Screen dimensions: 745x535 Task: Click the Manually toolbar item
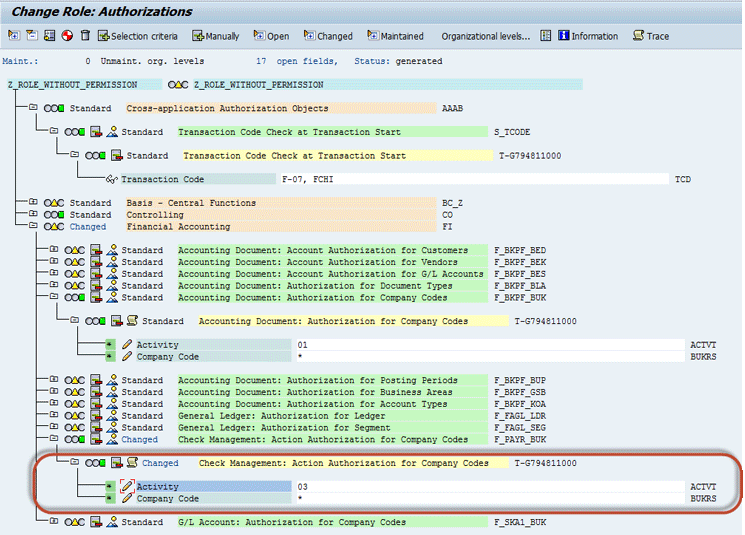click(x=215, y=36)
